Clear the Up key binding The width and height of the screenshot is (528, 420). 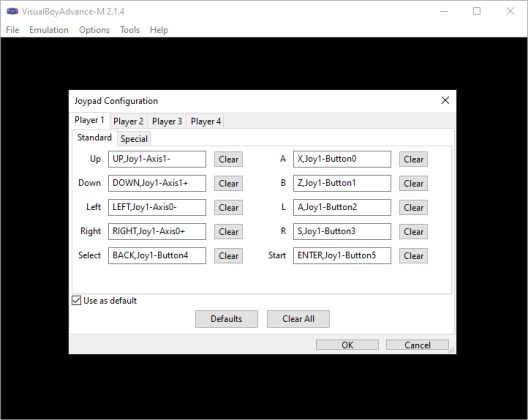[x=228, y=159]
